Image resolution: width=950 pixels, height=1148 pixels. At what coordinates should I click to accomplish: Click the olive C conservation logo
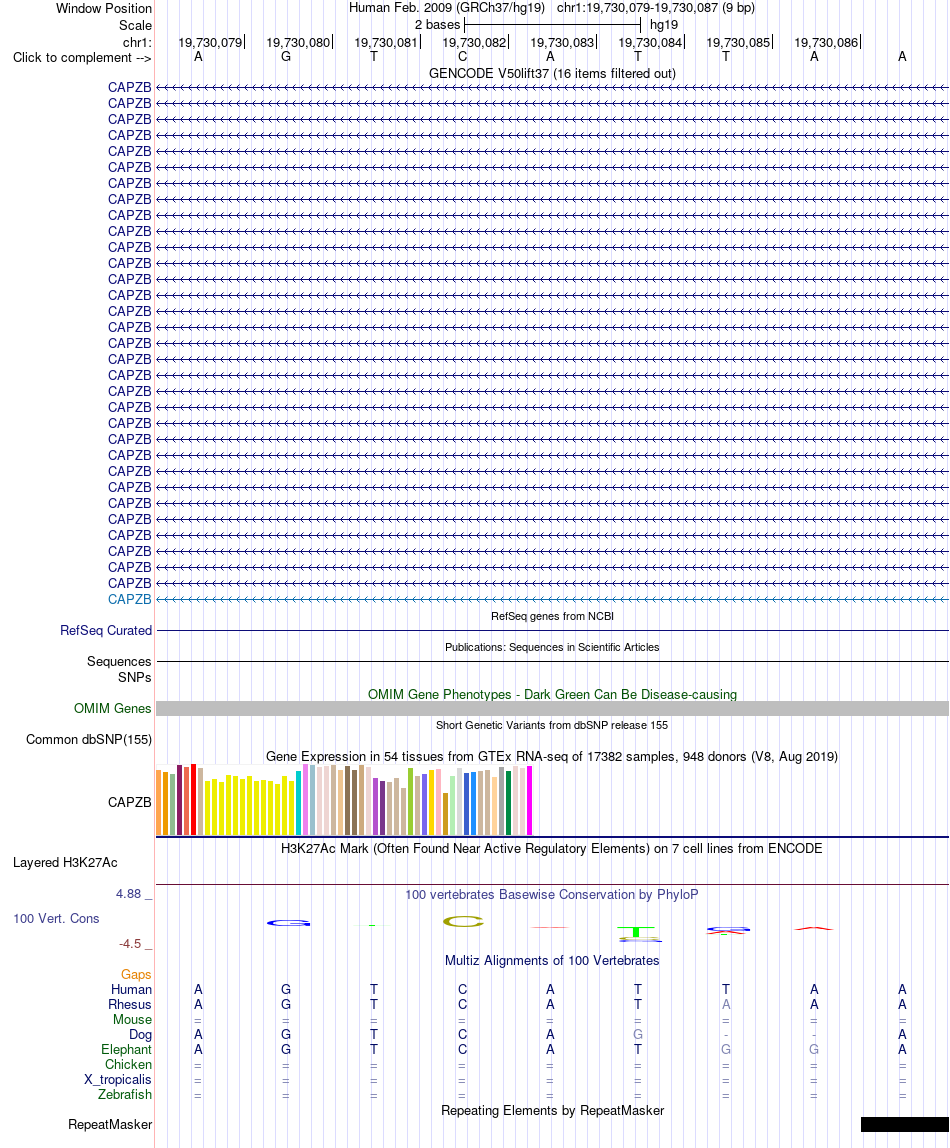[463, 922]
